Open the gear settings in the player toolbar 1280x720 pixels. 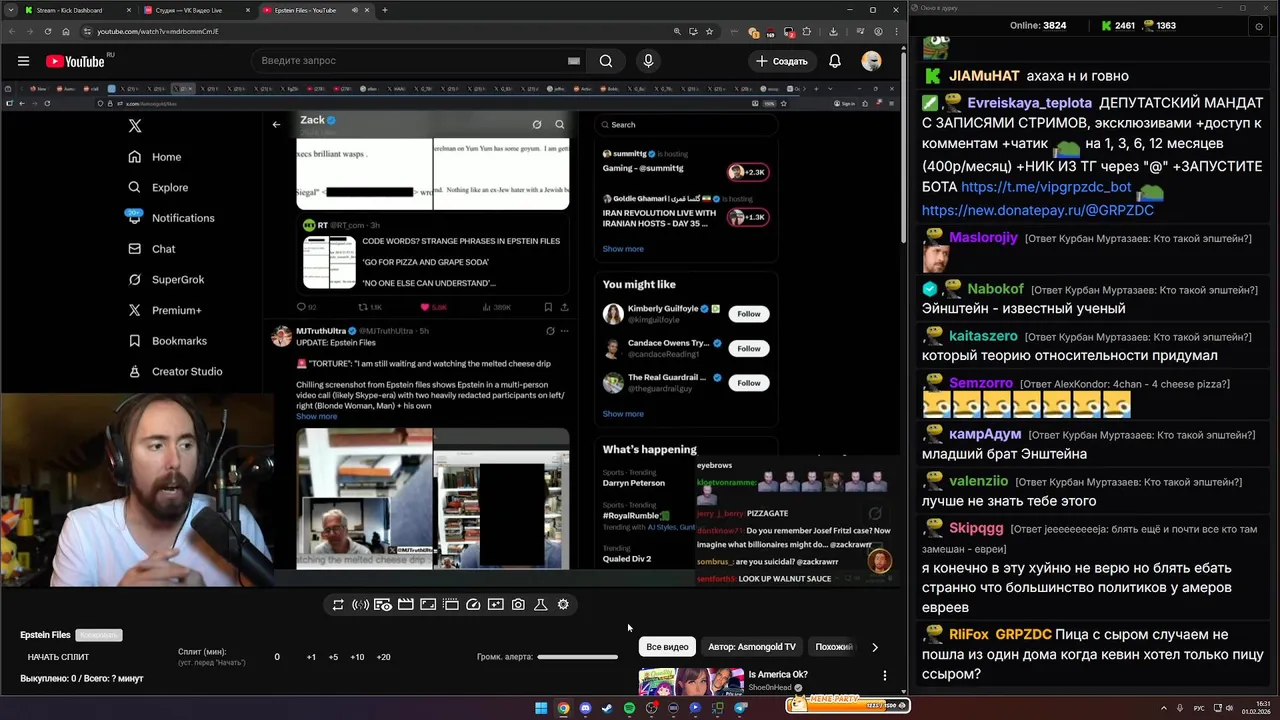coord(563,605)
